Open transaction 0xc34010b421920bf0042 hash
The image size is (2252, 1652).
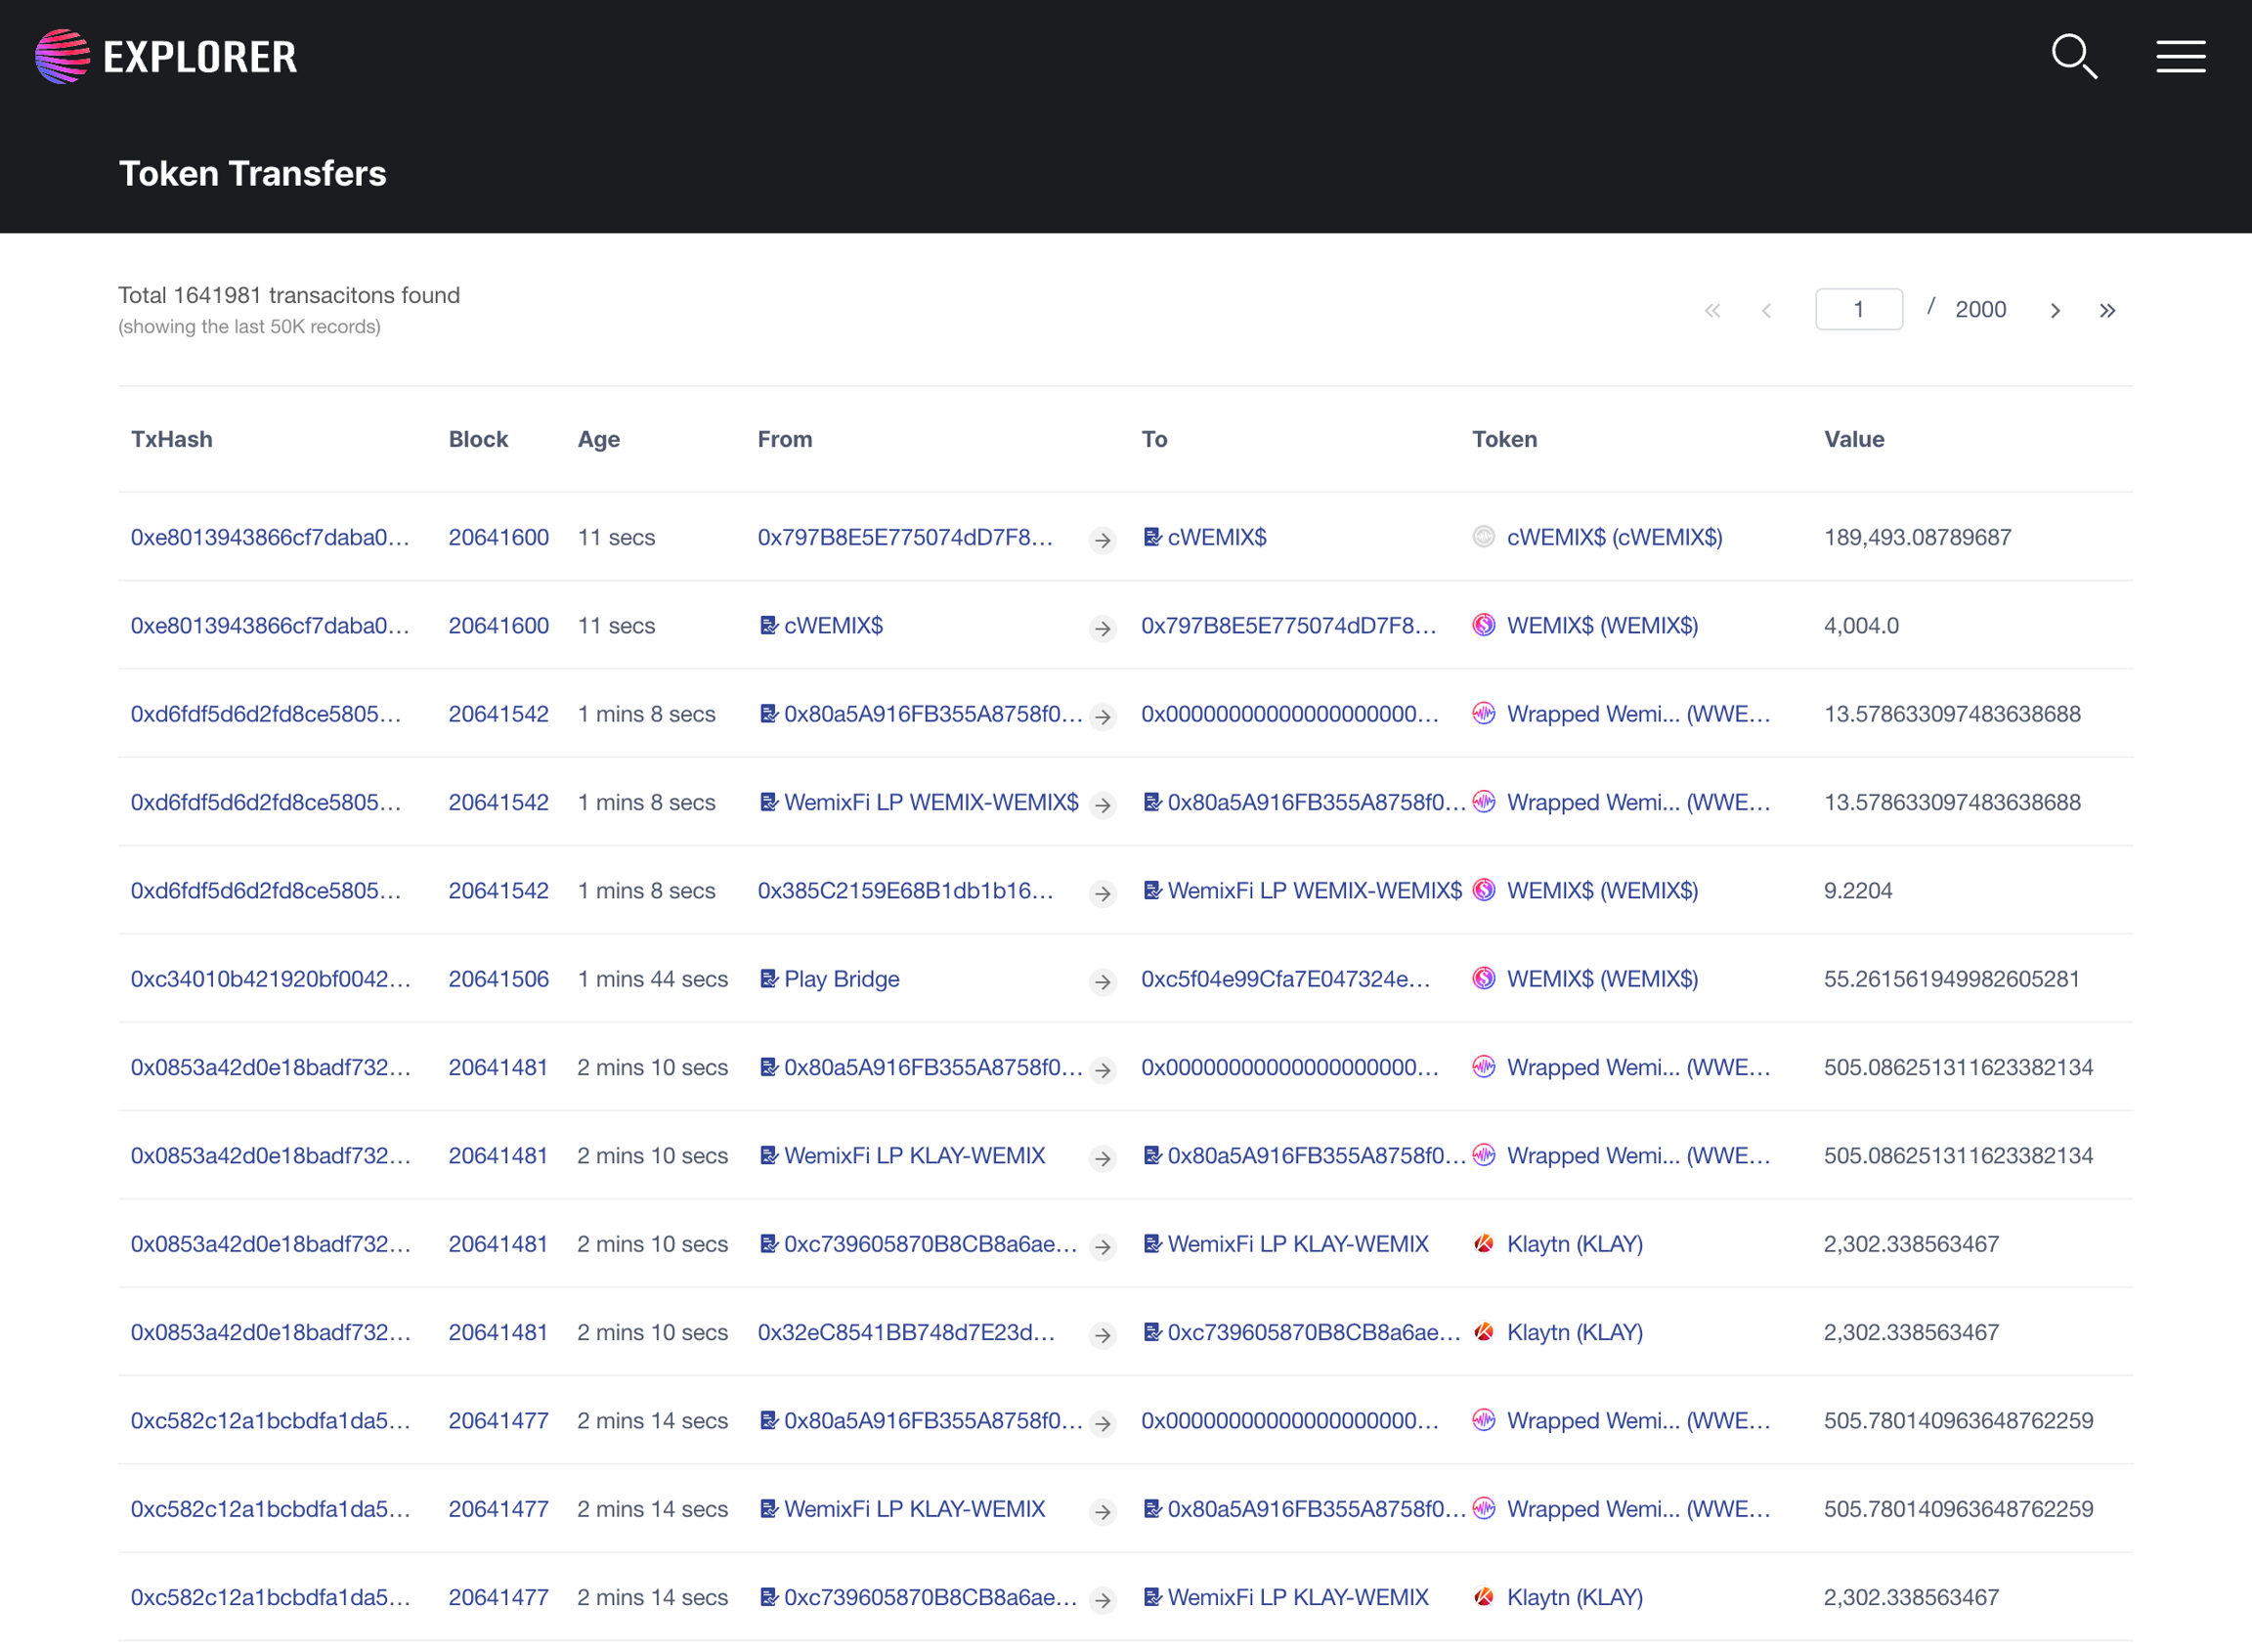[270, 978]
